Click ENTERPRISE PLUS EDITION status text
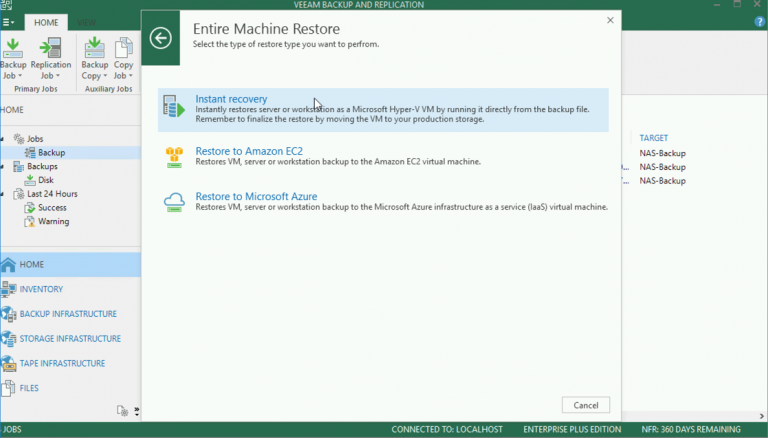 pos(572,430)
